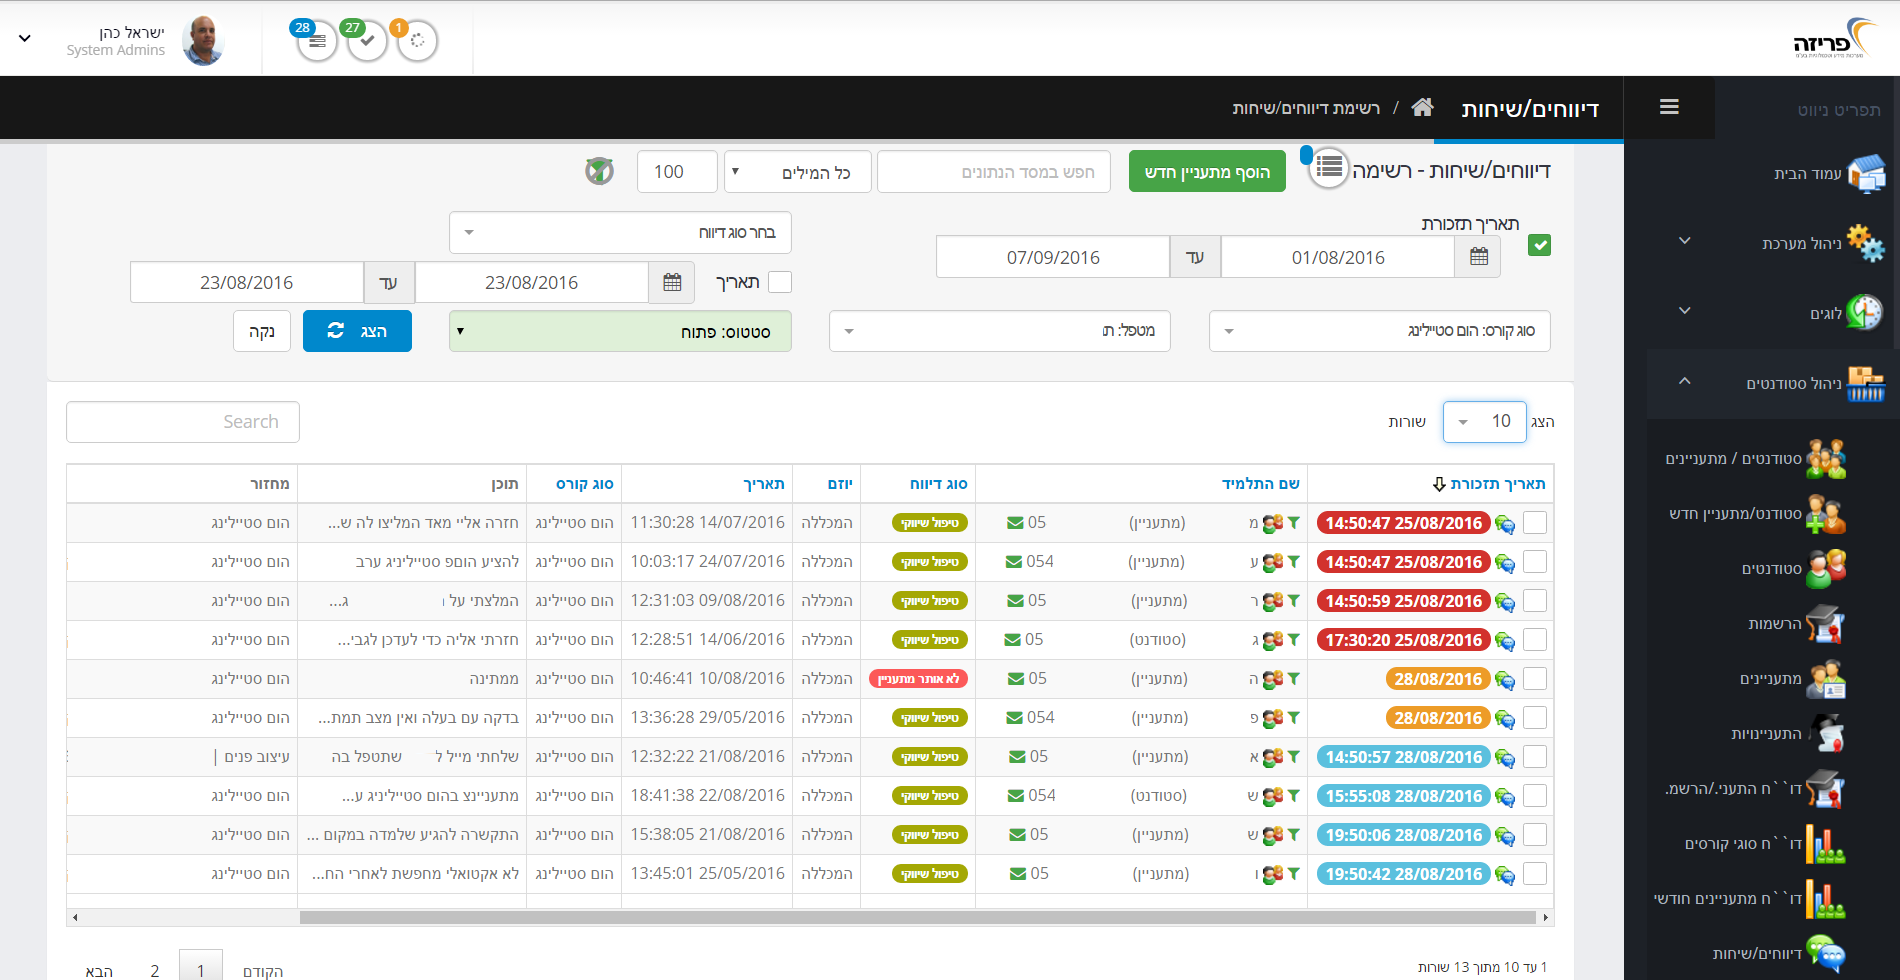This screenshot has height=980, width=1900.
Task: Click scrollbar left arrow under table
Action: 75,917
